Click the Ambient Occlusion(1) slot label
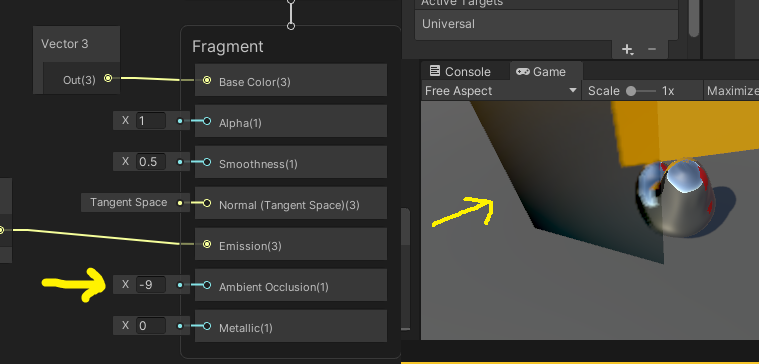Viewport: 759px width, 364px height. point(273,287)
